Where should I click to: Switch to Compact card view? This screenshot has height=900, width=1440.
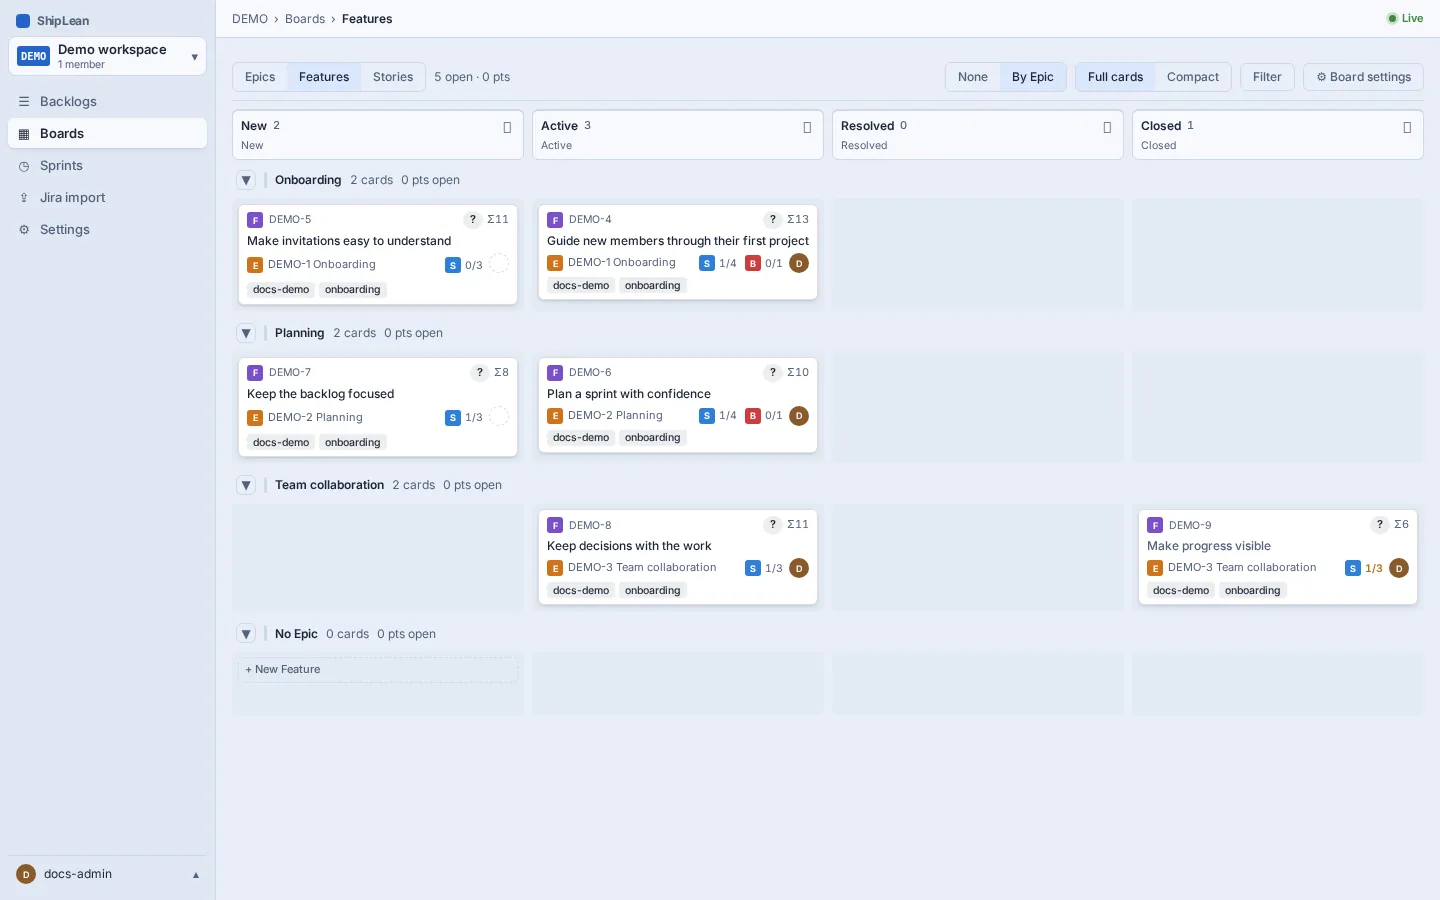pyautogui.click(x=1192, y=77)
